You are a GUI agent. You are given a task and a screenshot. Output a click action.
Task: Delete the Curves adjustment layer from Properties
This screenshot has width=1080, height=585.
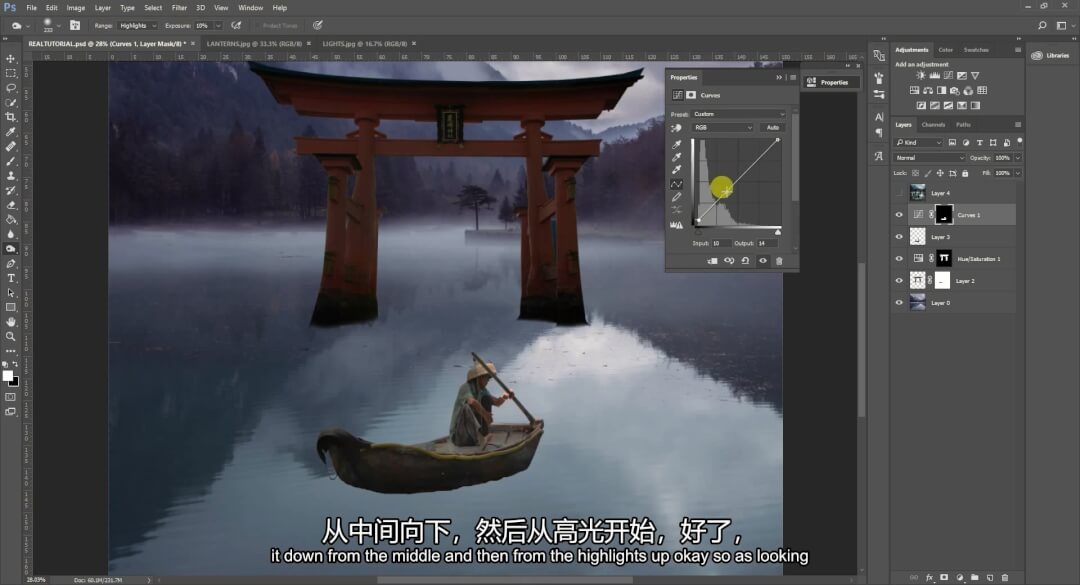(779, 261)
